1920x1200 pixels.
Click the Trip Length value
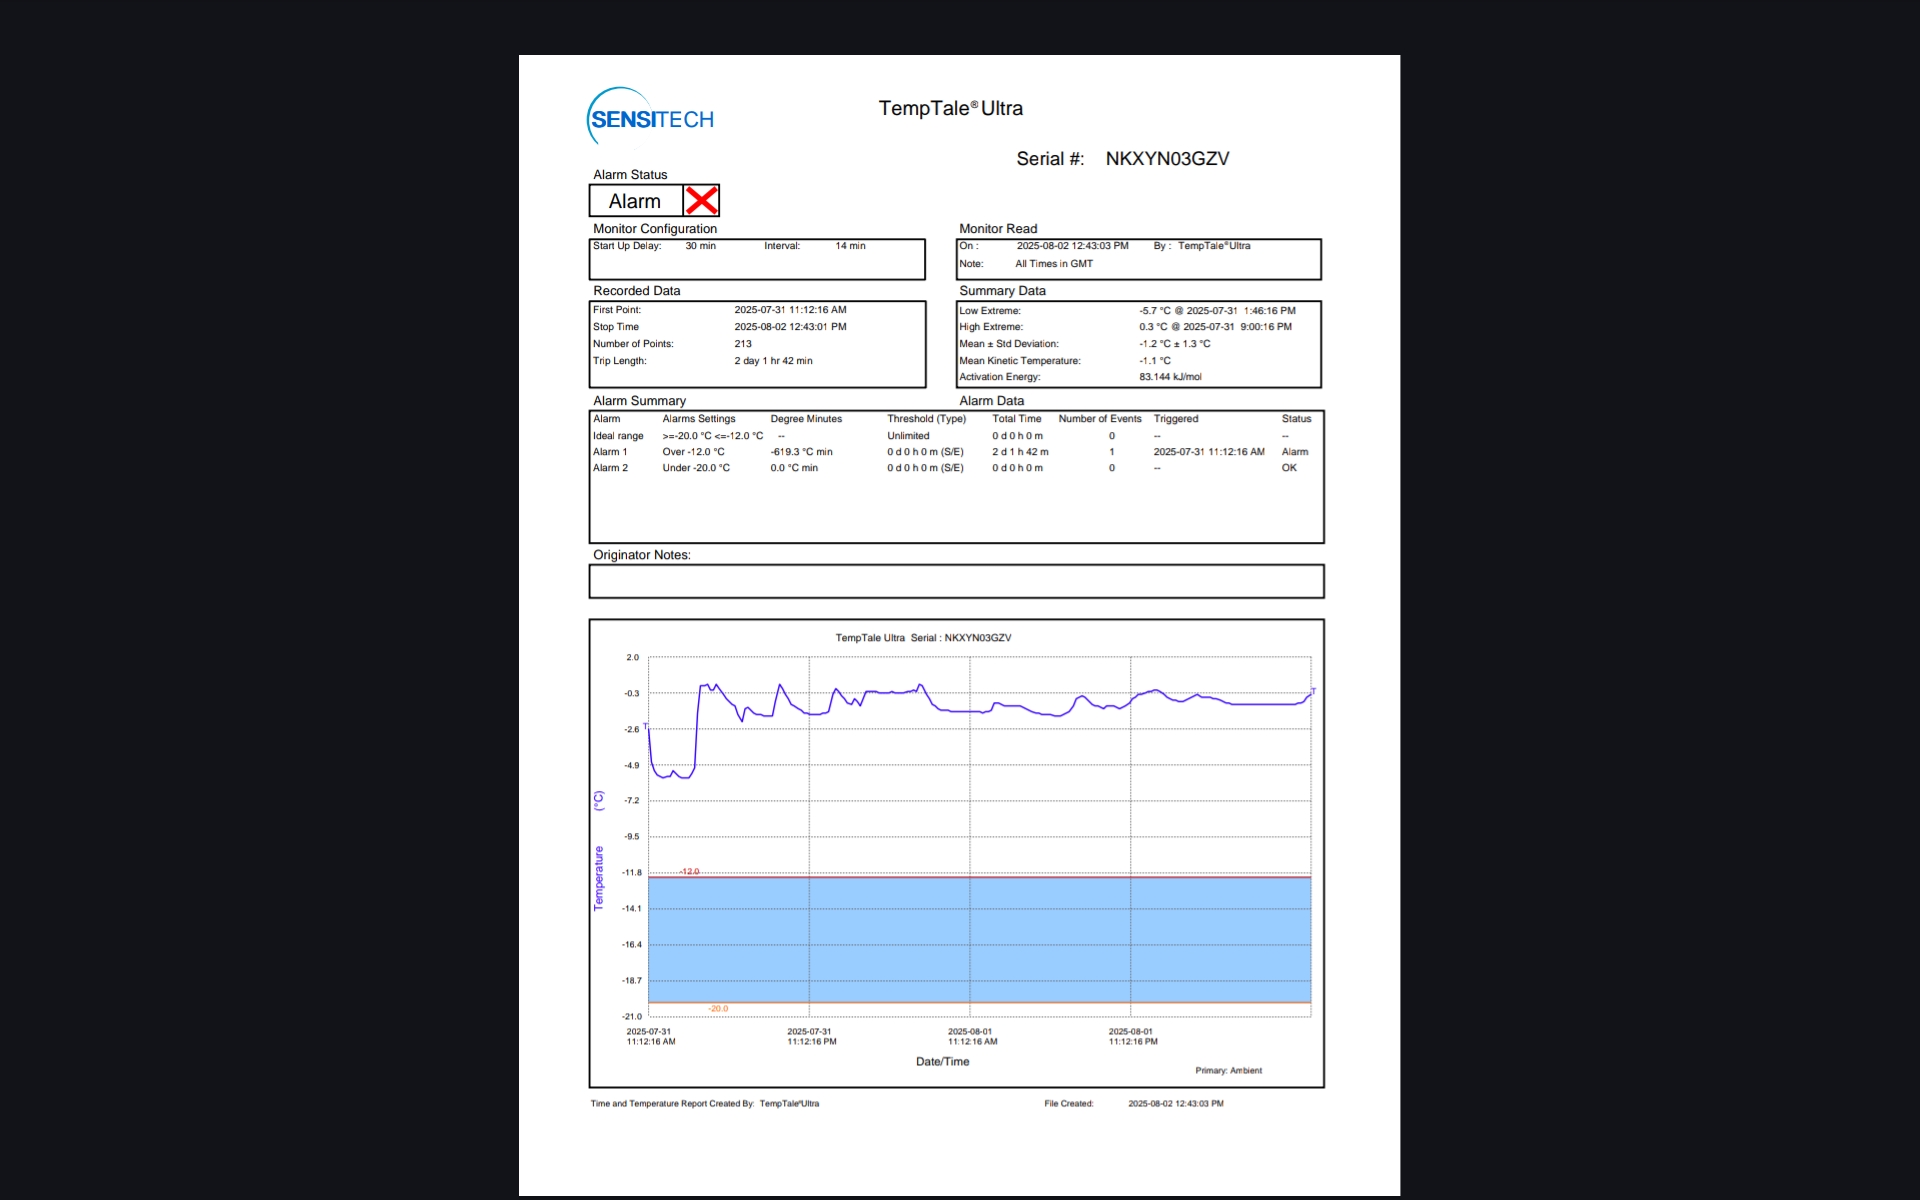tap(773, 361)
